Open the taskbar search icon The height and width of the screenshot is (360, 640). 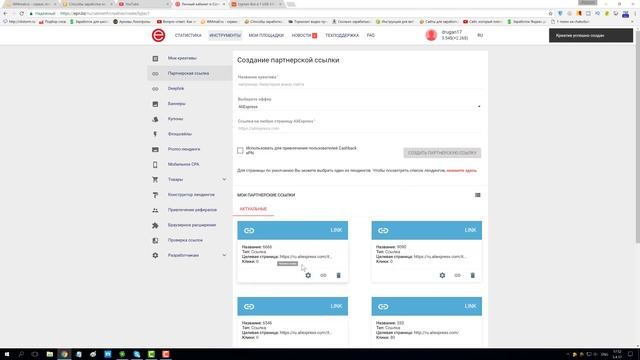click(x=21, y=354)
